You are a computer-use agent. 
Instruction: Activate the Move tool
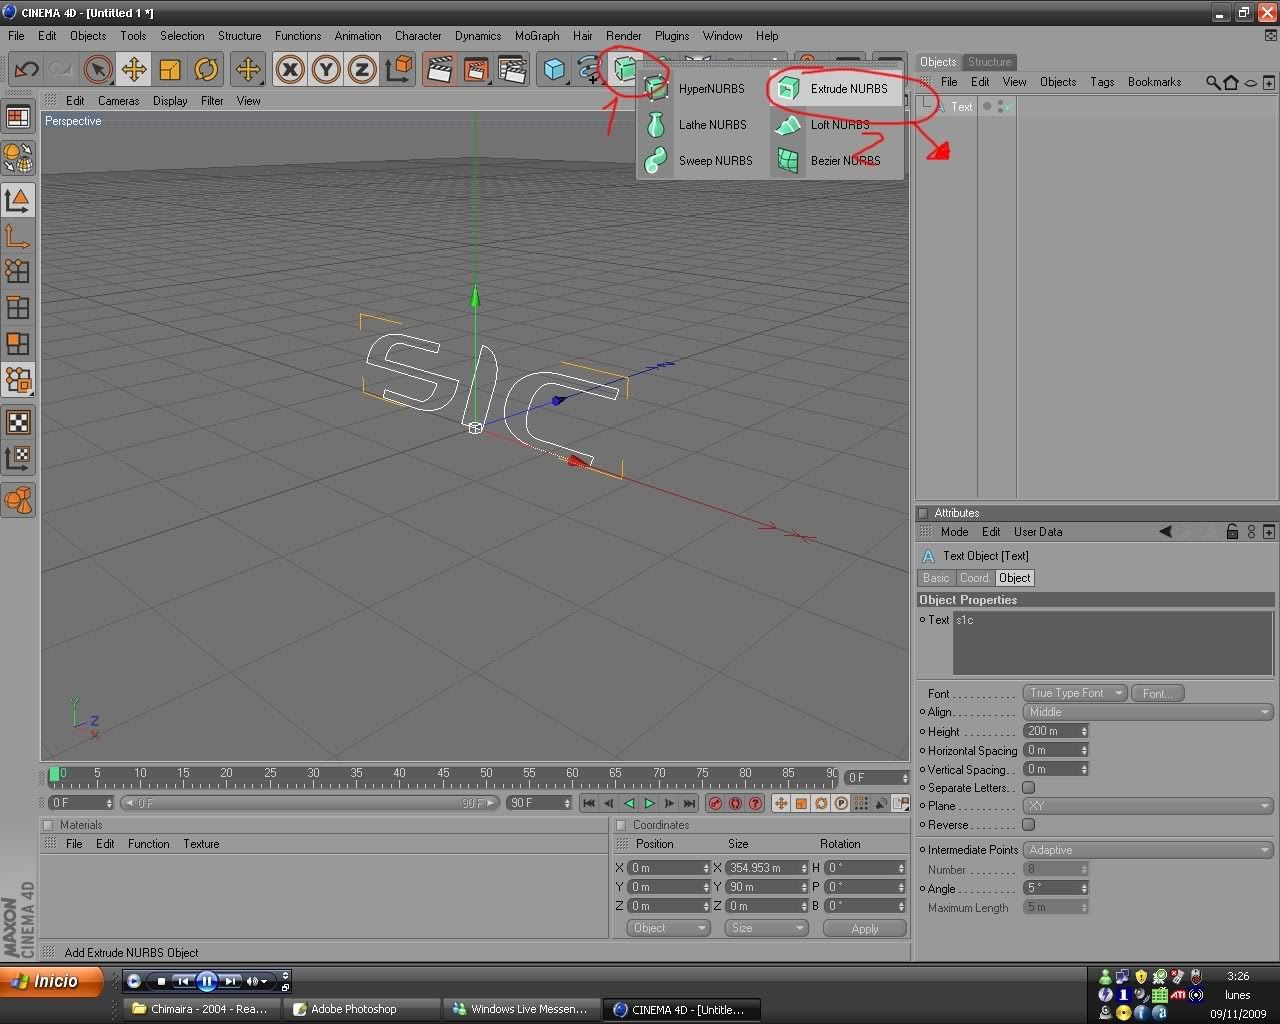coord(133,69)
